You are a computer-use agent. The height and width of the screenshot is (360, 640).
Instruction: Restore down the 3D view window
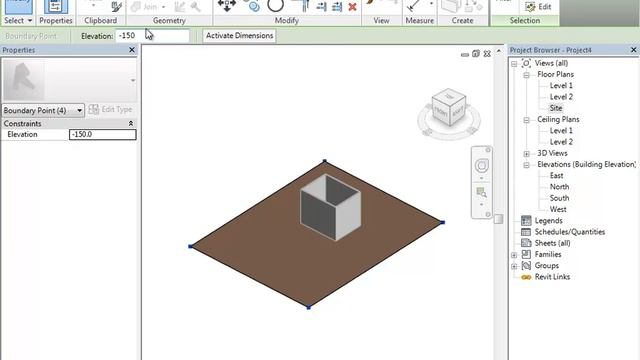pos(476,54)
